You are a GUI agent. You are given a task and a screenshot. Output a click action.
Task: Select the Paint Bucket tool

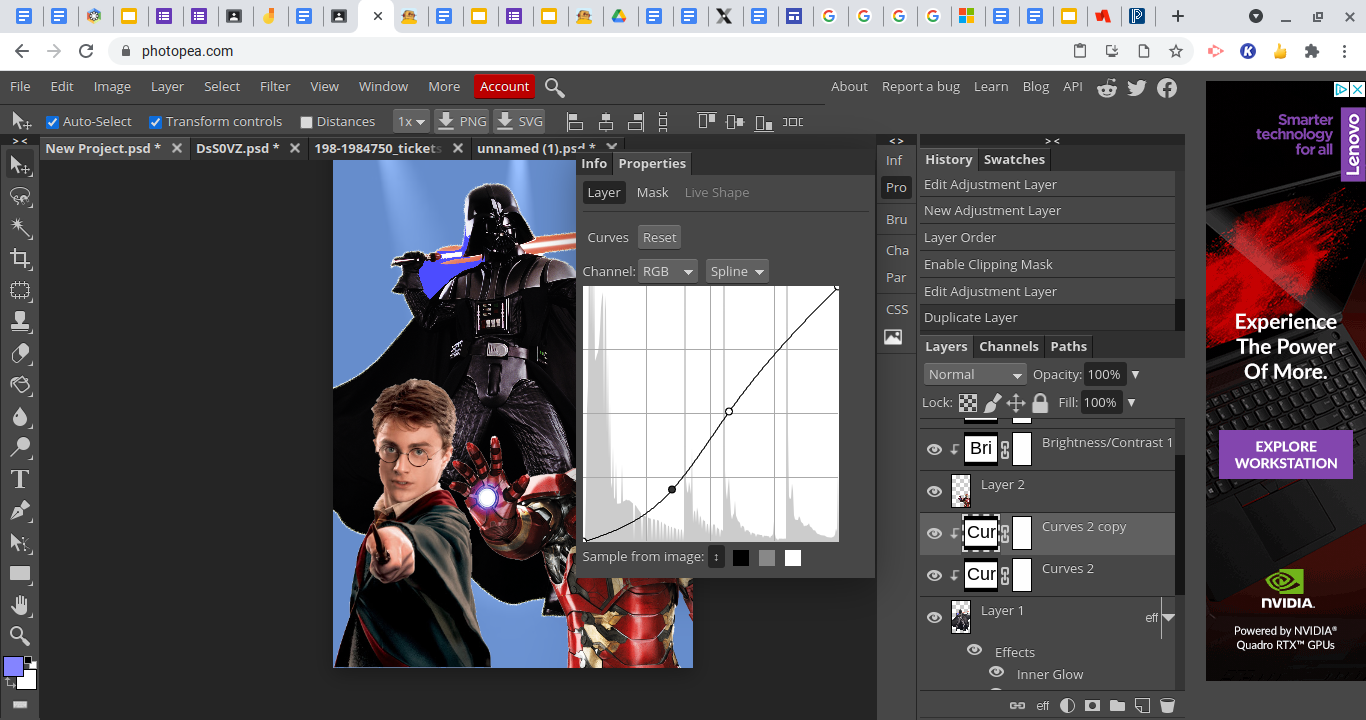20,385
